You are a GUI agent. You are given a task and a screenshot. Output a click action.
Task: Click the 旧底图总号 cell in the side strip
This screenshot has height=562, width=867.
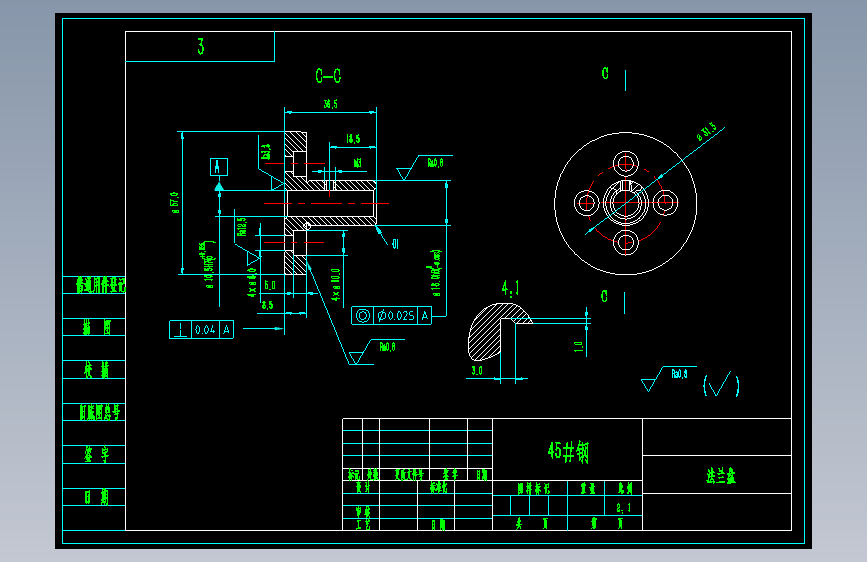(x=100, y=412)
